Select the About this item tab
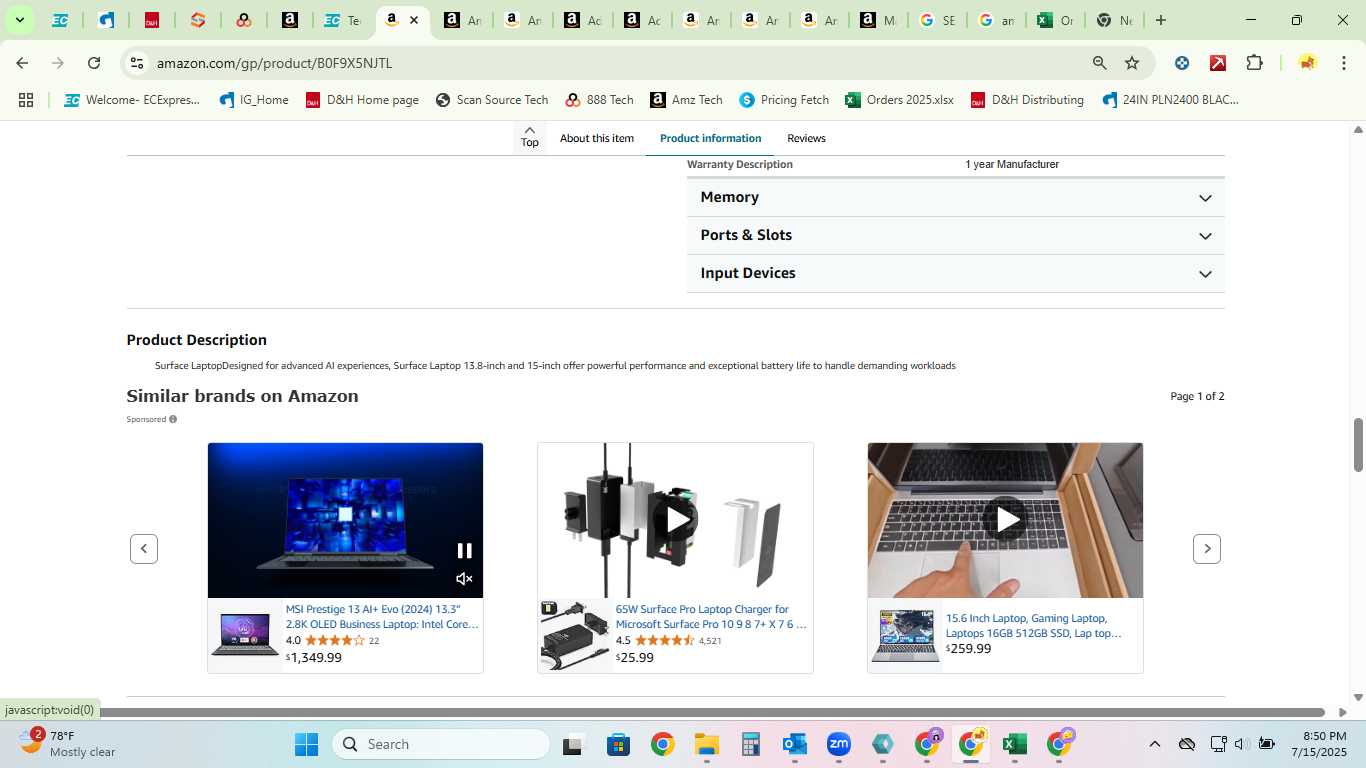The image size is (1366, 768). point(597,138)
